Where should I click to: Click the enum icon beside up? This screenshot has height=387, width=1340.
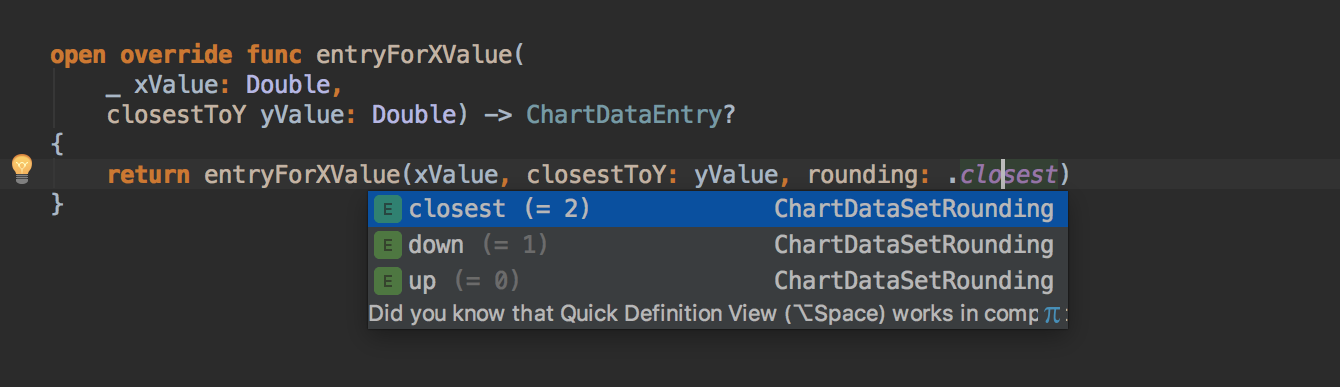click(387, 281)
